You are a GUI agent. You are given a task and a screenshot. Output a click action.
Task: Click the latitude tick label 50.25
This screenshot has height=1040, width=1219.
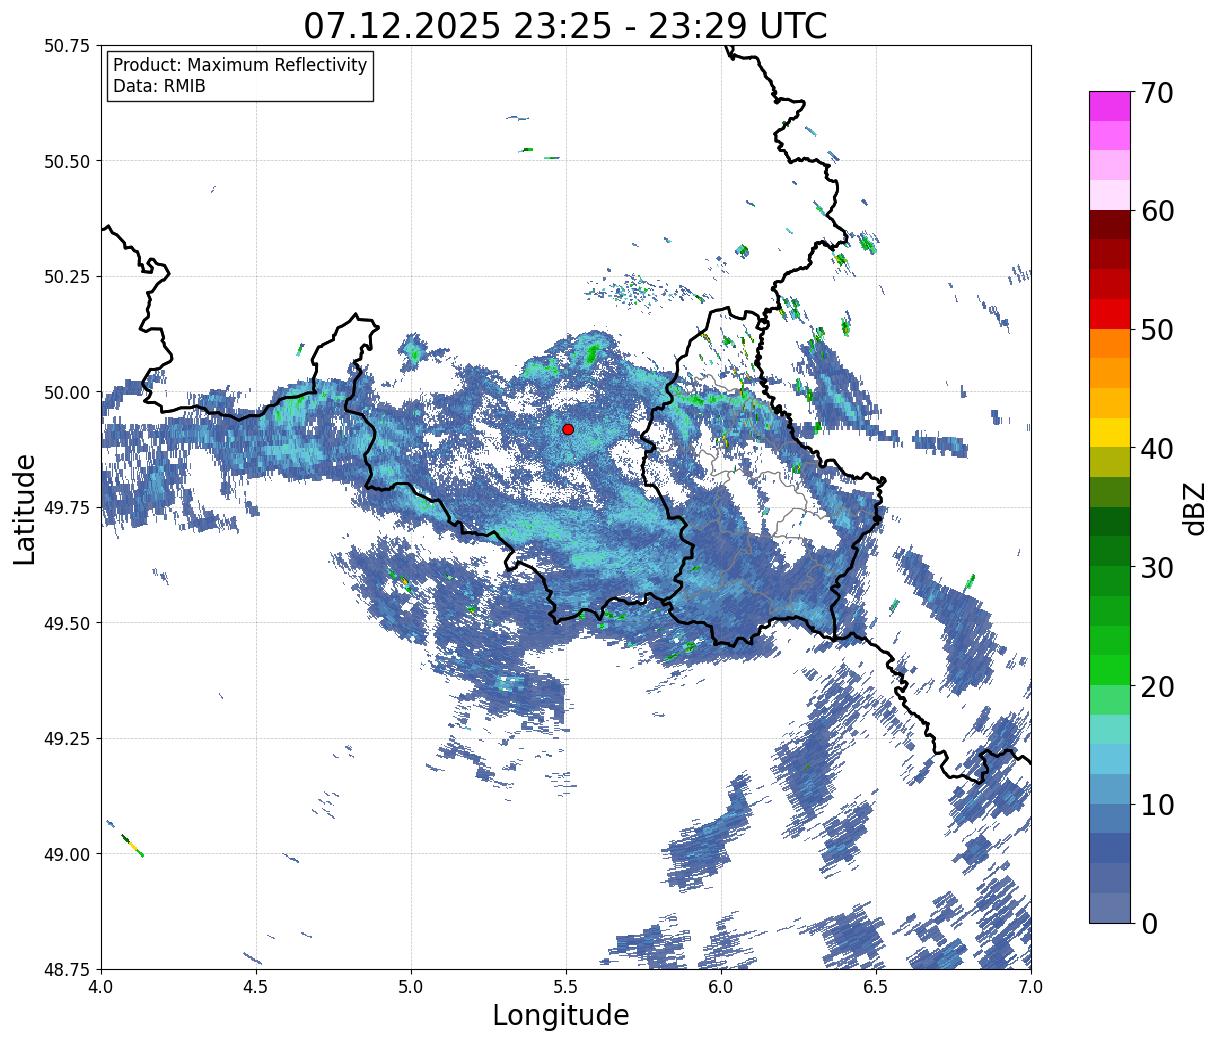[67, 277]
